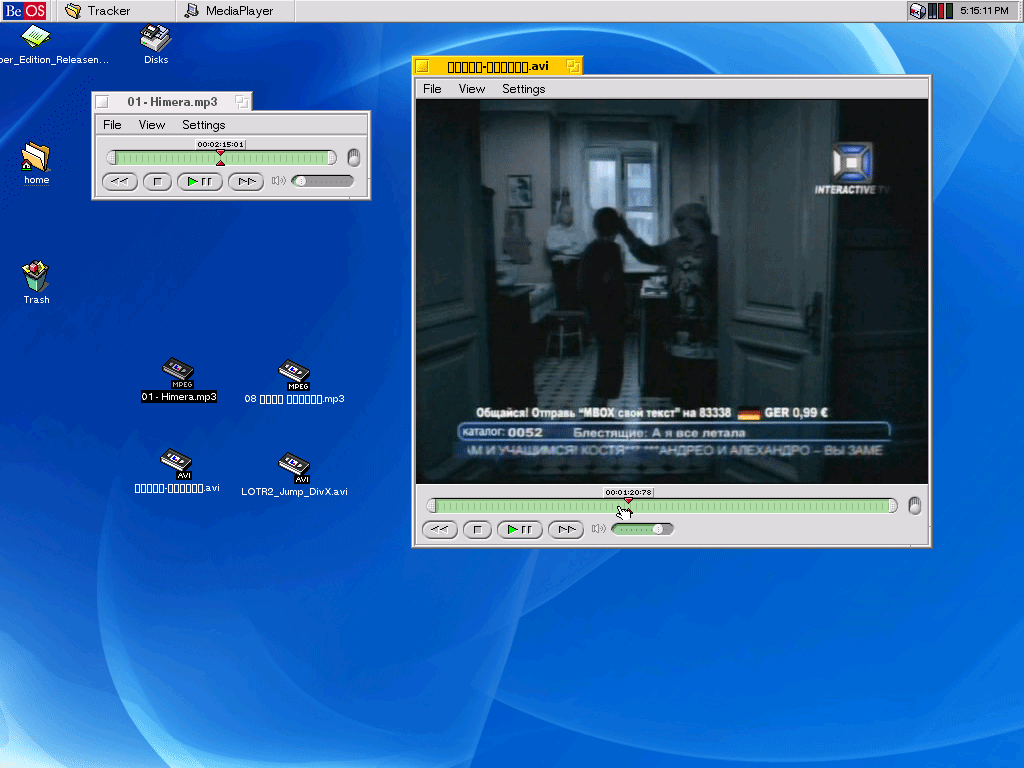Click speaker icon in the Himera.mp3 player
1024x768 pixels.
pyautogui.click(x=278, y=181)
